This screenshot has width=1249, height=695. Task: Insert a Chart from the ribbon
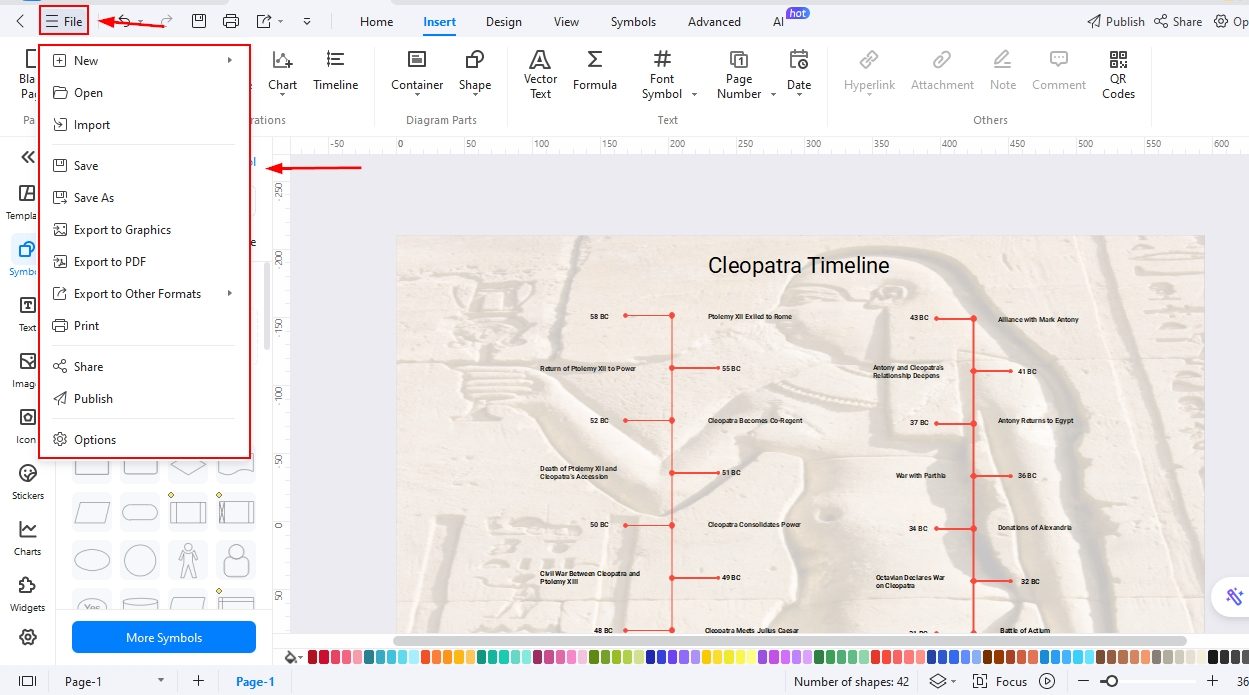pyautogui.click(x=282, y=70)
